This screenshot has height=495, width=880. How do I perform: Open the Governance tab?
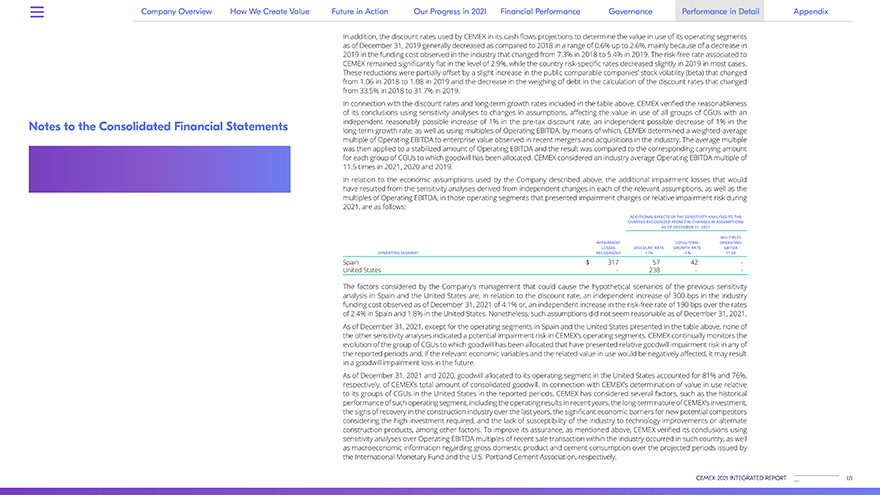pyautogui.click(x=630, y=11)
